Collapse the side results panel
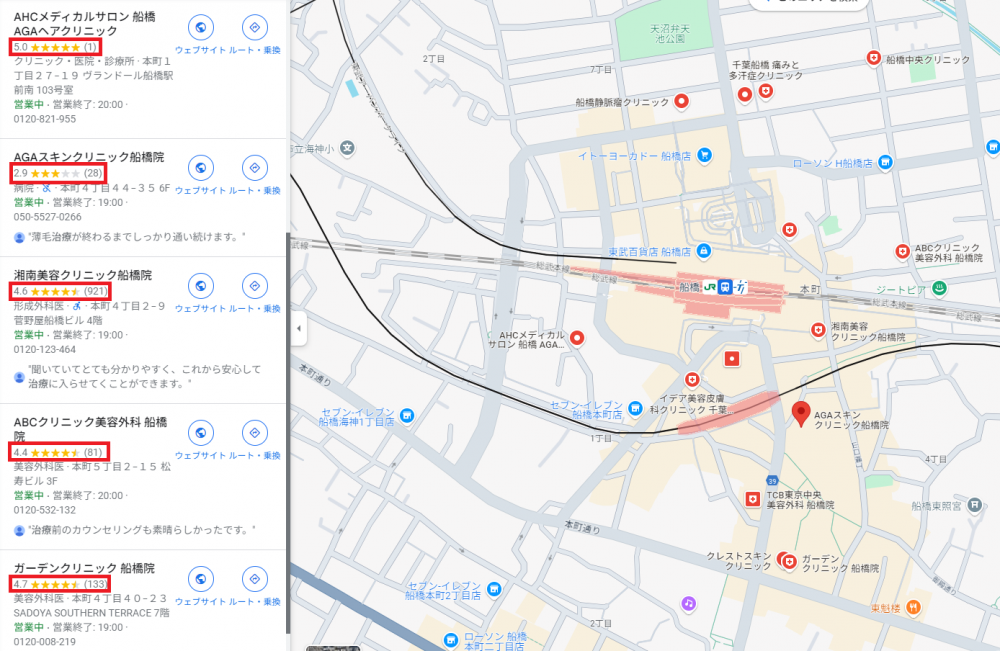 tap(298, 328)
